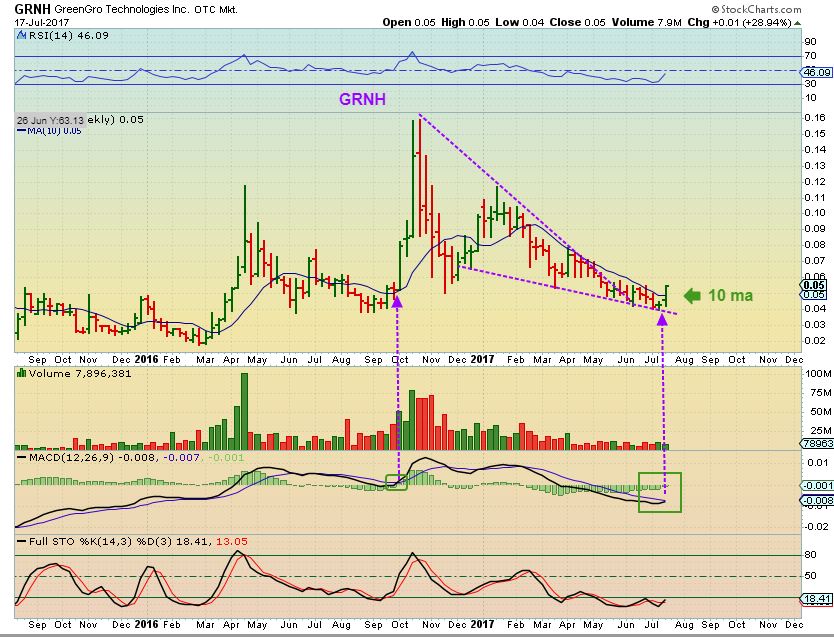Click the OTC Mkt. exchange label

[216, 10]
